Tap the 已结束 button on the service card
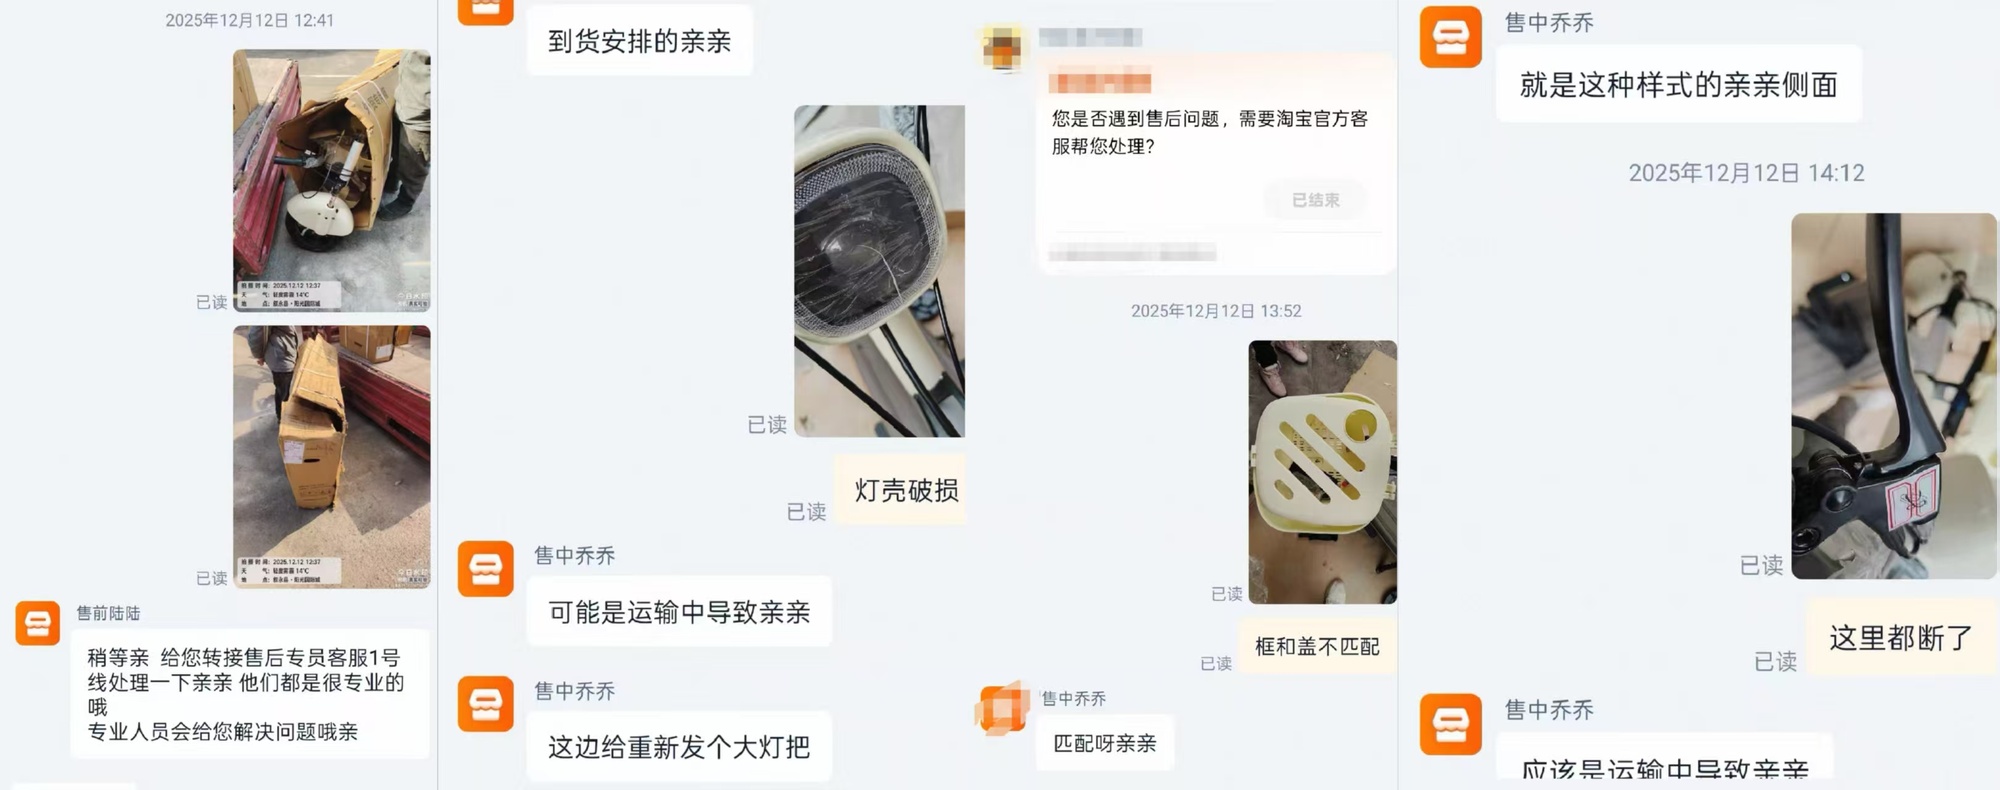This screenshot has width=2000, height=790. [1315, 200]
